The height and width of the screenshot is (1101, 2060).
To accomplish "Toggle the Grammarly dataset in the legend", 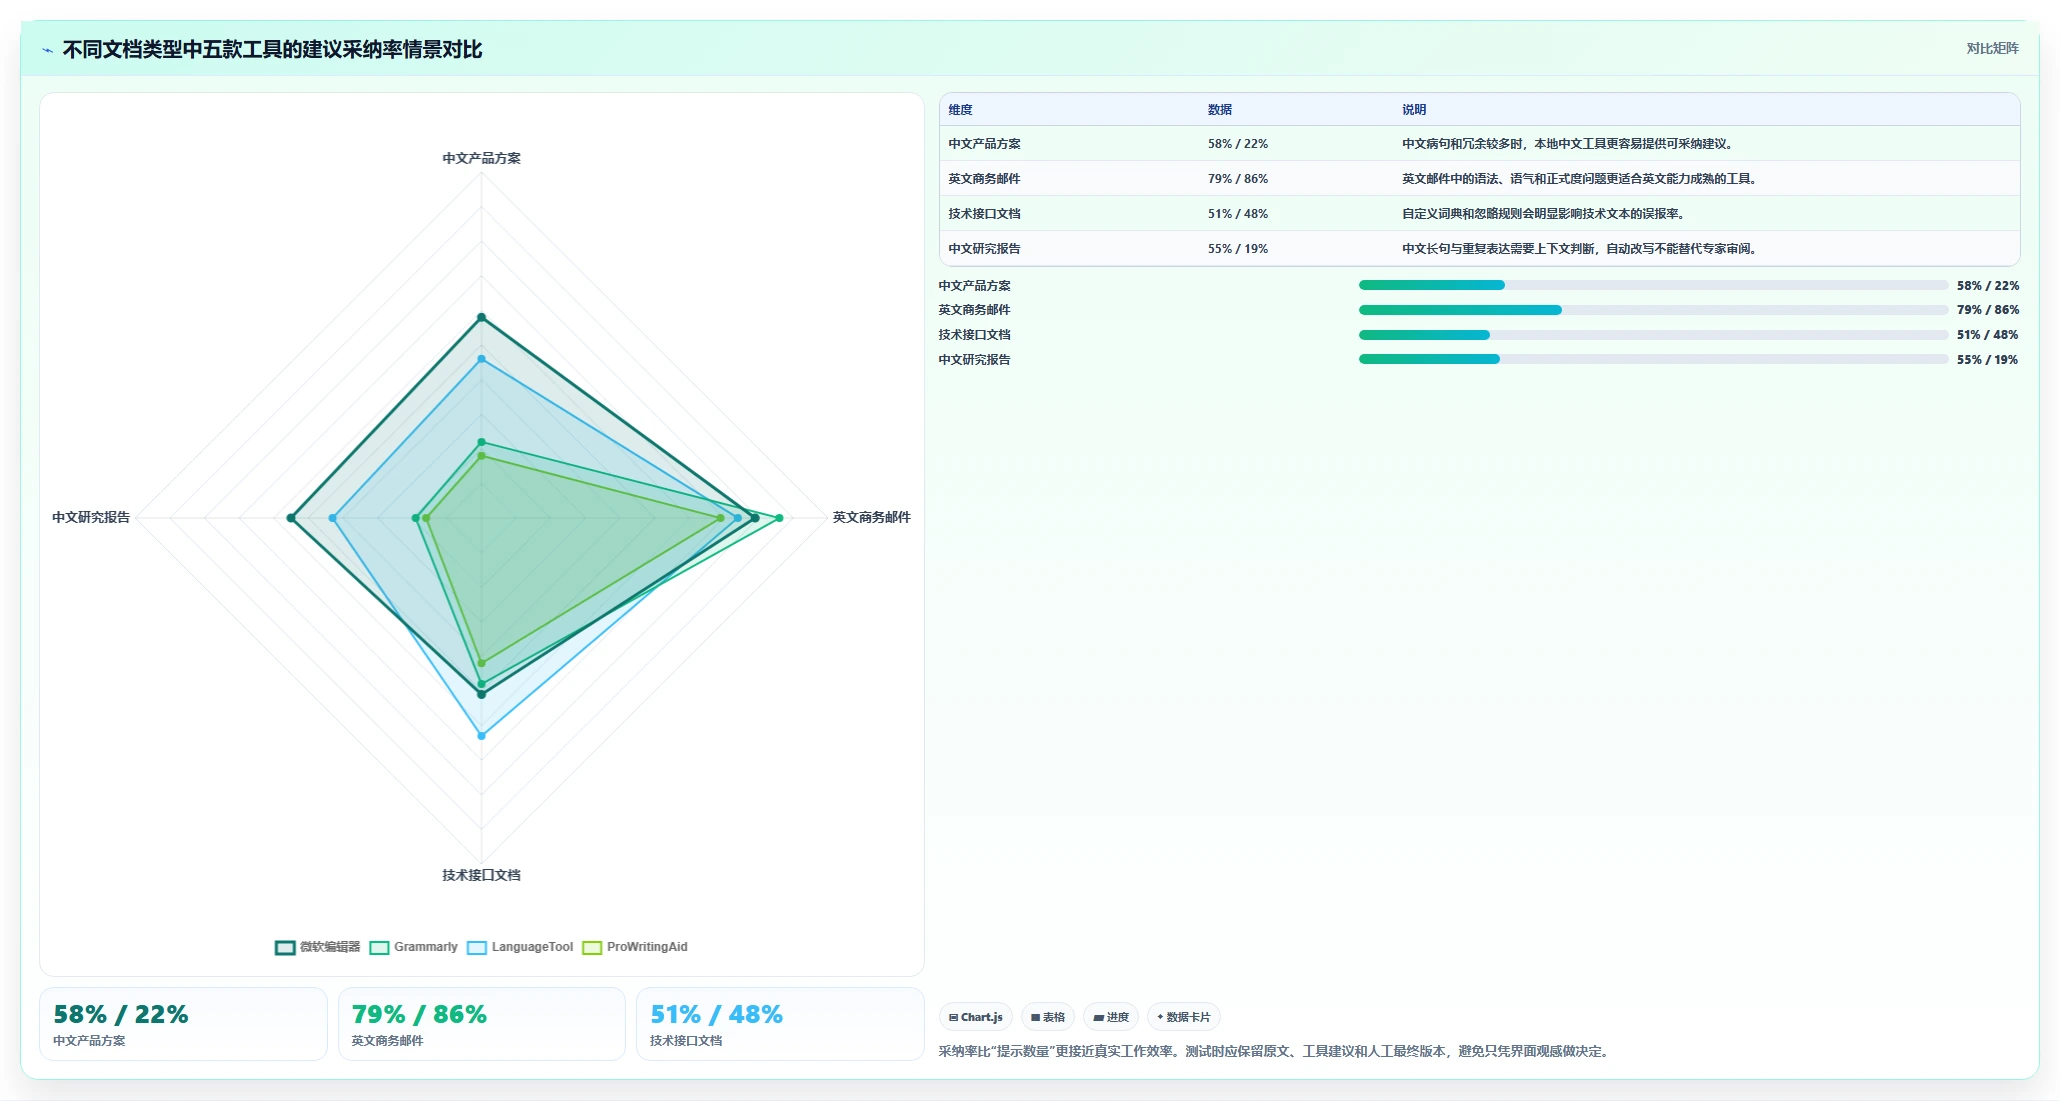I will [x=413, y=947].
